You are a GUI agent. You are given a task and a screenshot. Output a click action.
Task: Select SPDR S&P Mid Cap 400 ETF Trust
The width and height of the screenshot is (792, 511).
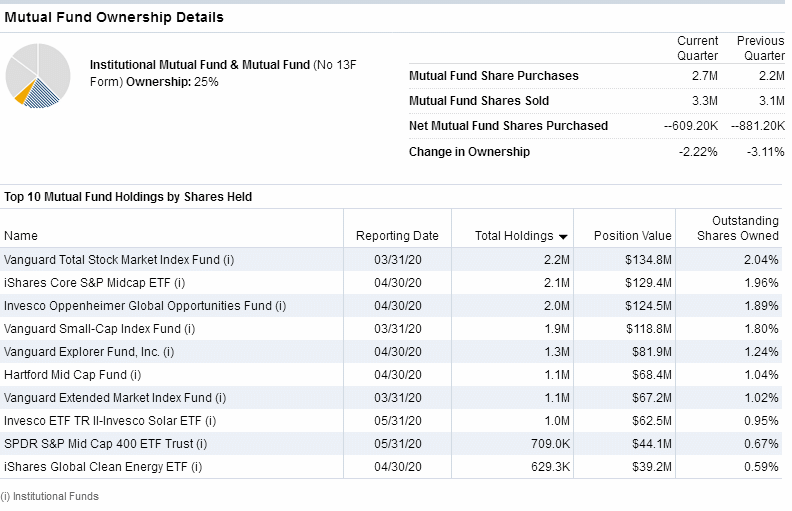tap(106, 444)
